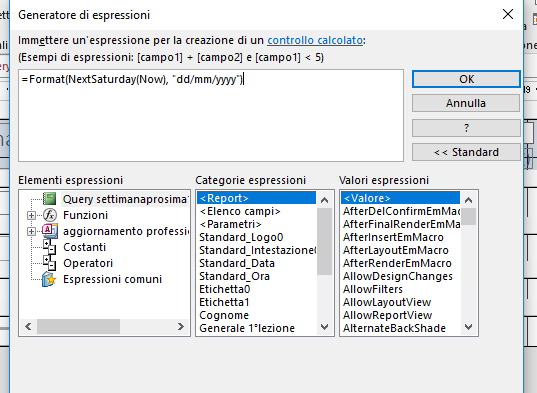Expand the aggiornamento professionale node
This screenshot has height=393, width=537.
click(x=31, y=231)
